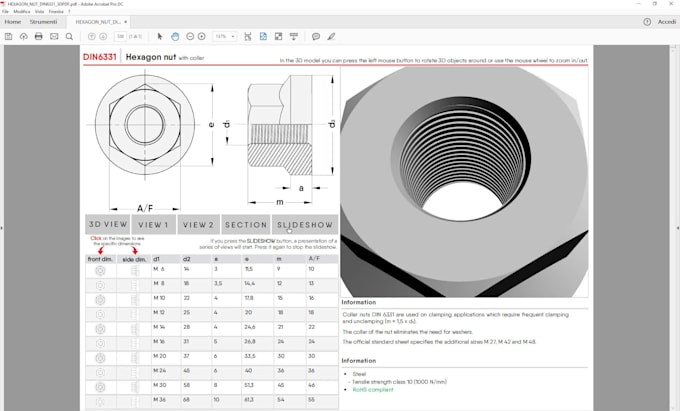Viewport: 680px width, 411px height.
Task: Open the search magnifier tool
Action: tap(69, 36)
